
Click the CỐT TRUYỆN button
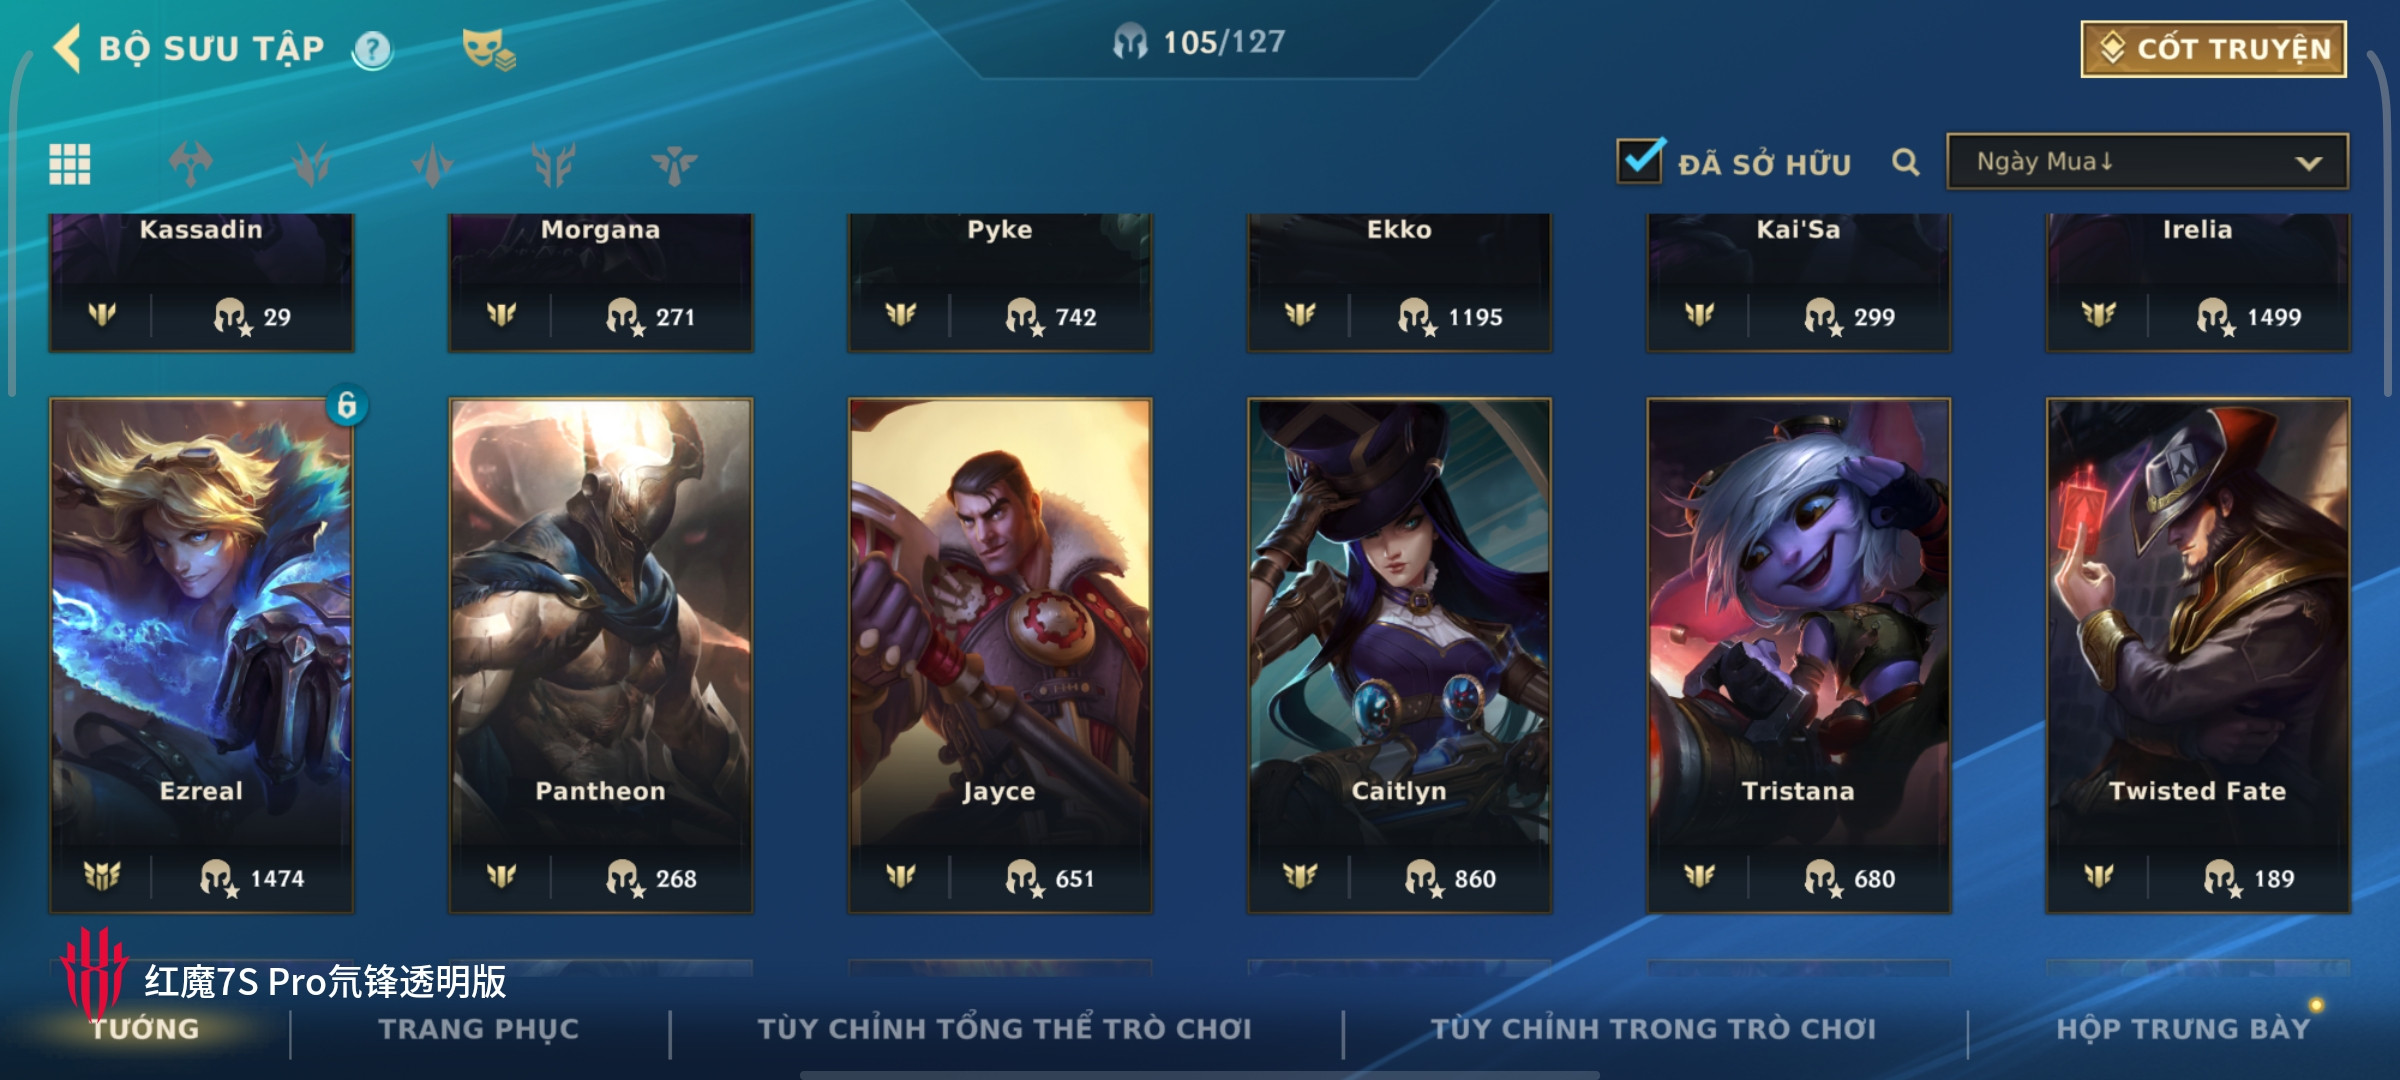pyautogui.click(x=2214, y=49)
